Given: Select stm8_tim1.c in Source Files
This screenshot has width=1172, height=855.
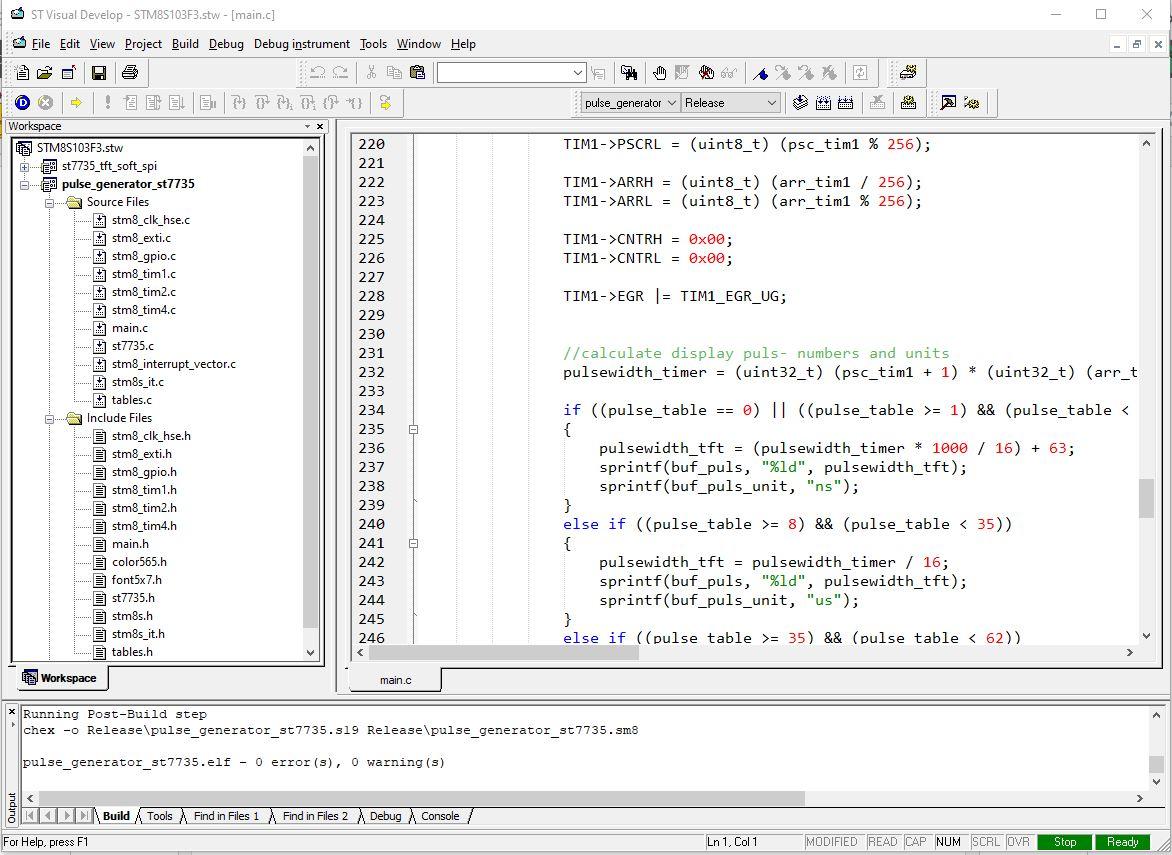Looking at the screenshot, I should [x=143, y=274].
